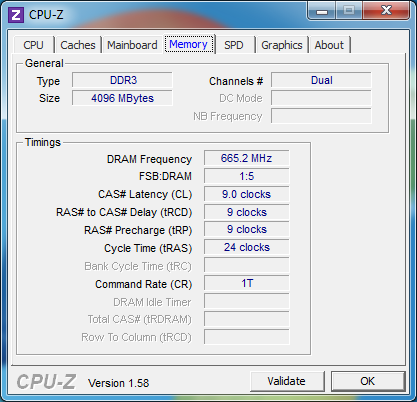Click the CPU-Z logo at bottom left
Screen dimensions: 417x402
pyautogui.click(x=46, y=382)
